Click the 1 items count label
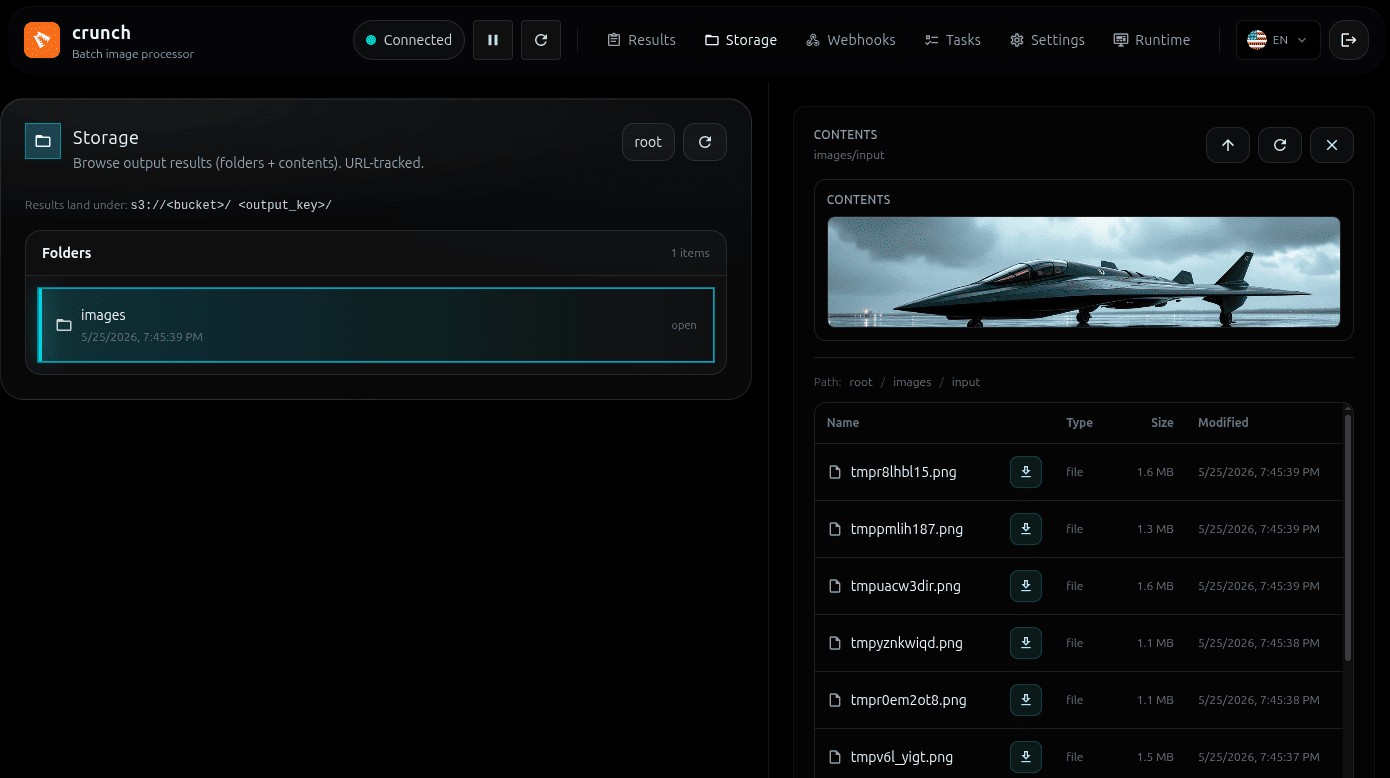 click(690, 253)
